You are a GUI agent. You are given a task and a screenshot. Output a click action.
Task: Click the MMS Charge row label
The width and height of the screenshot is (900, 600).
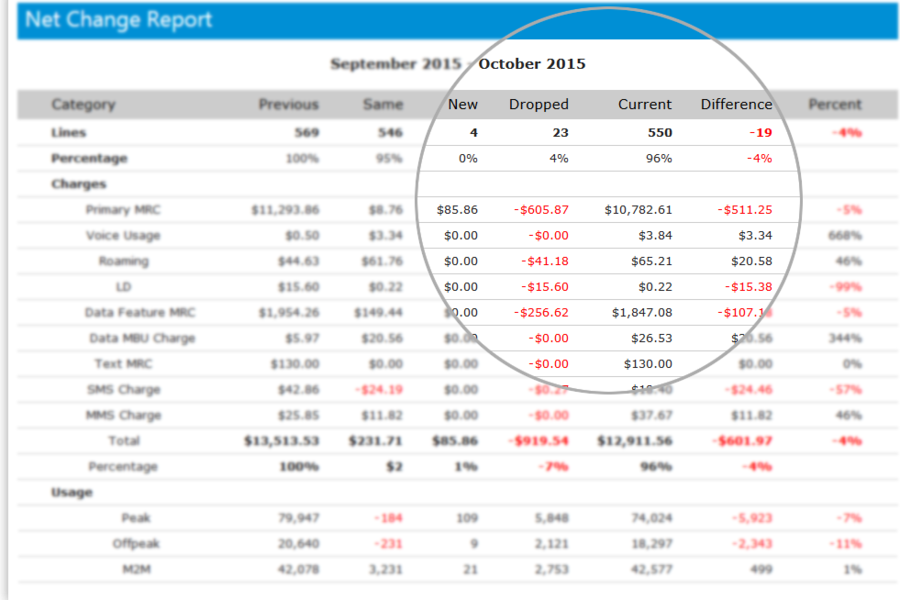coord(123,415)
